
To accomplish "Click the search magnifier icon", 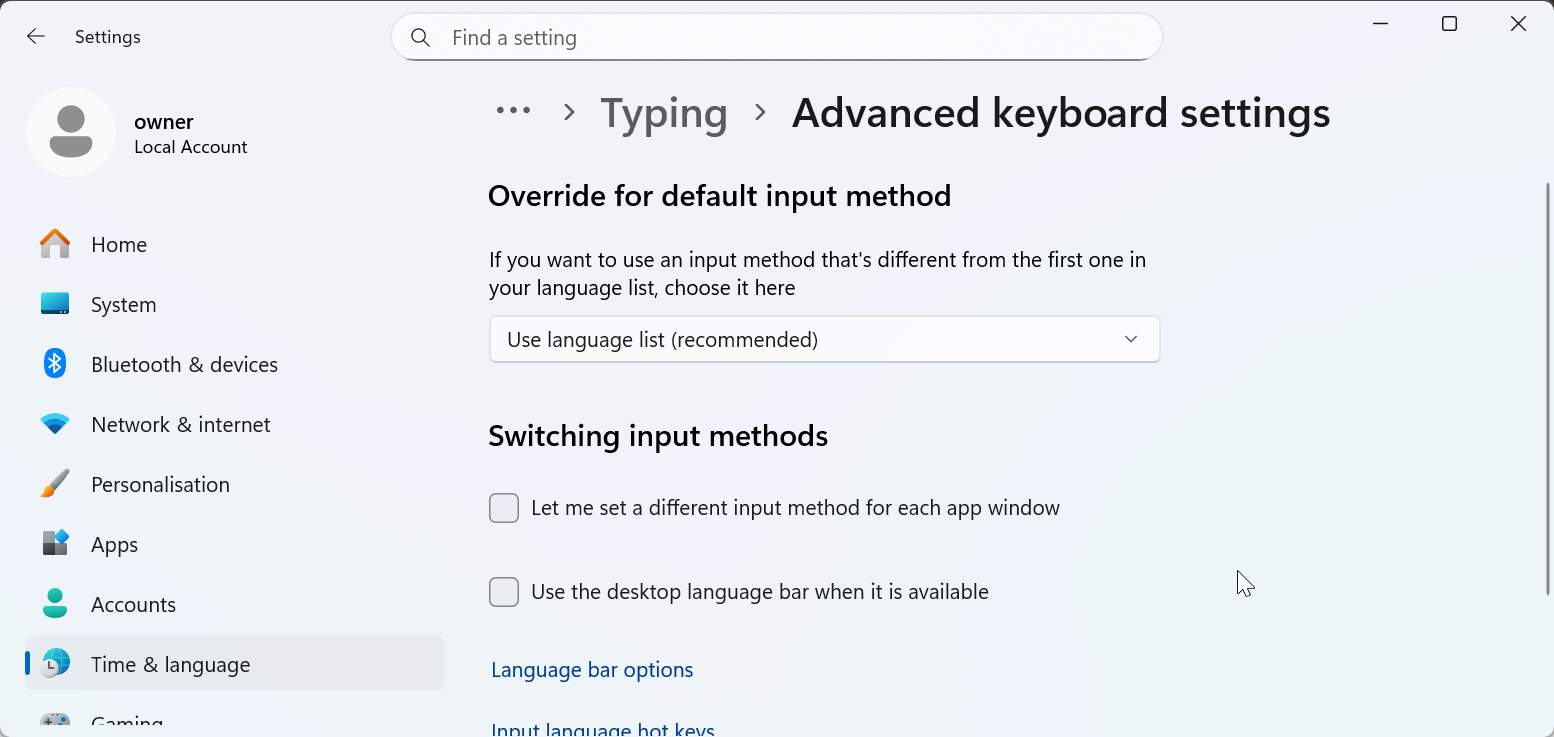I will 421,38.
